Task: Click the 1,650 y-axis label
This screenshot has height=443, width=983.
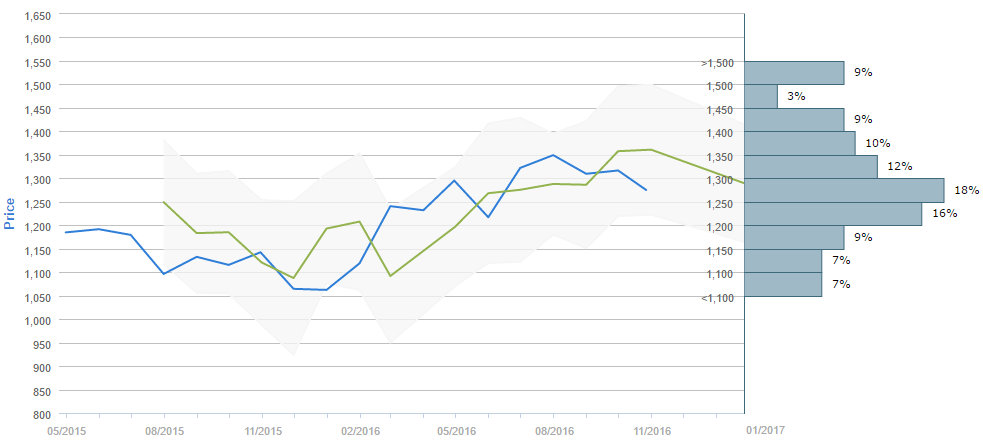Action: click(37, 16)
